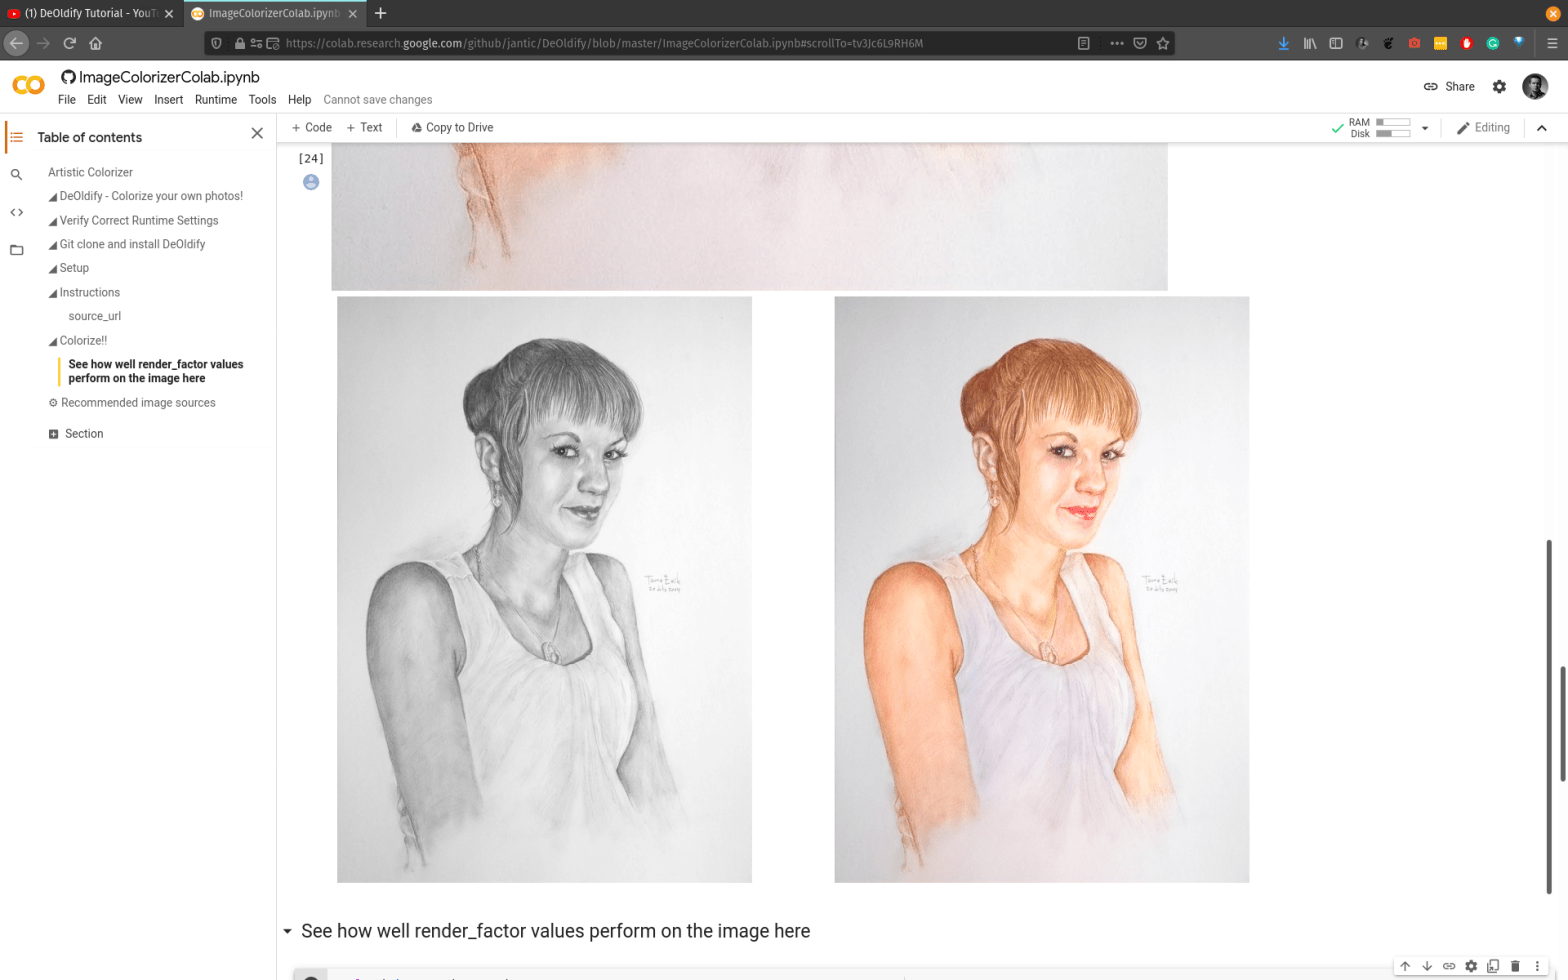Move cell up using arrow icon
The image size is (1568, 980).
[1405, 966]
